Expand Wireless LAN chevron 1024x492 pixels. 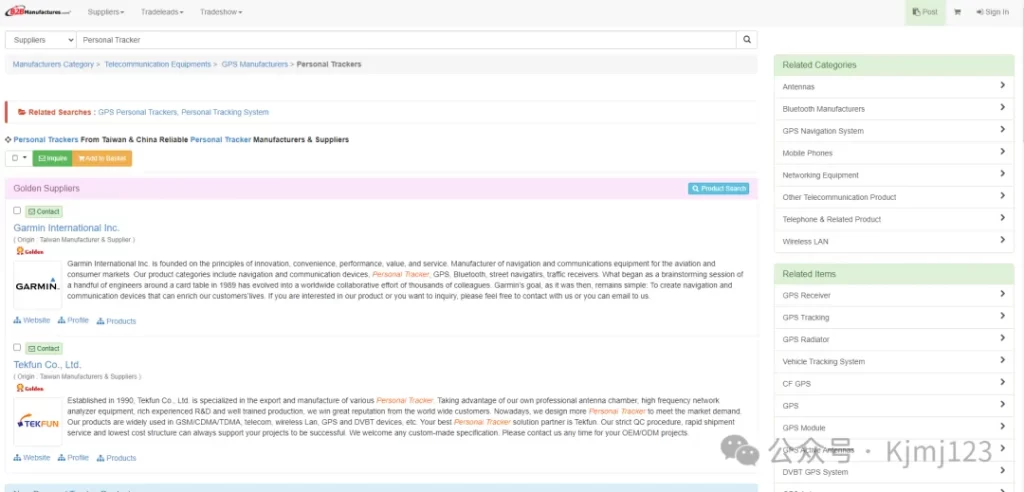(x=1002, y=240)
